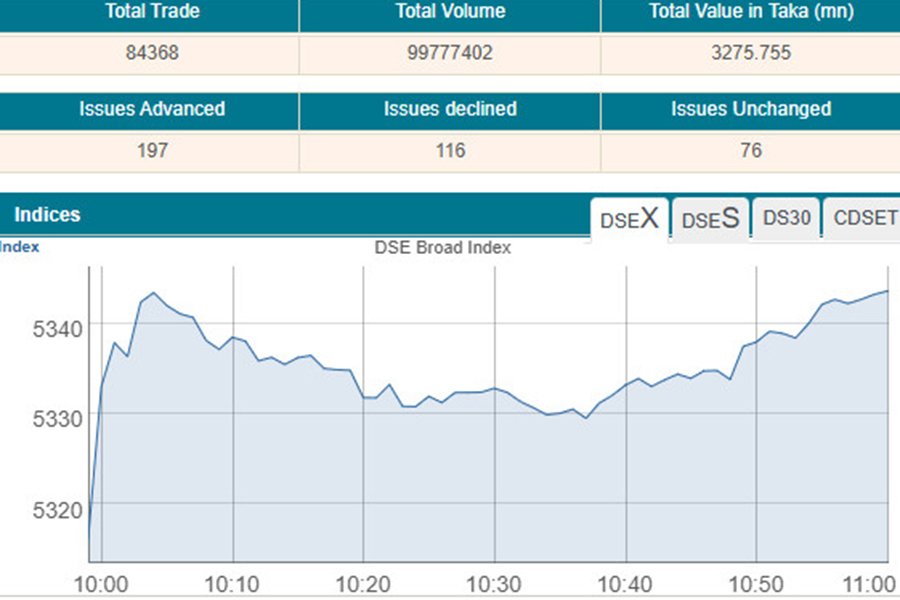Click the Issues Advanced header

[152, 109]
